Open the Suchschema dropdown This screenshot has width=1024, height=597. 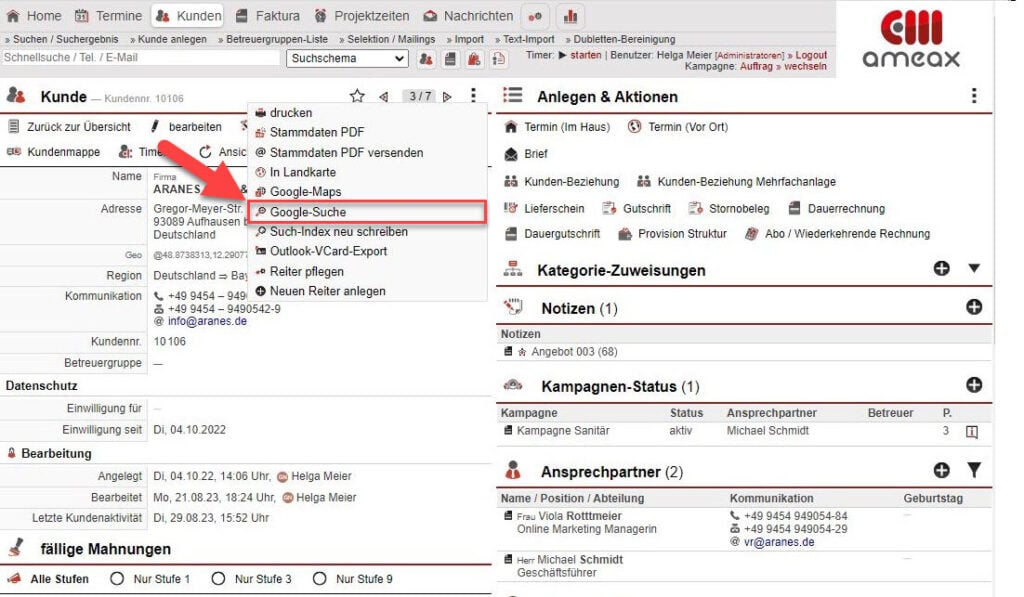(346, 59)
